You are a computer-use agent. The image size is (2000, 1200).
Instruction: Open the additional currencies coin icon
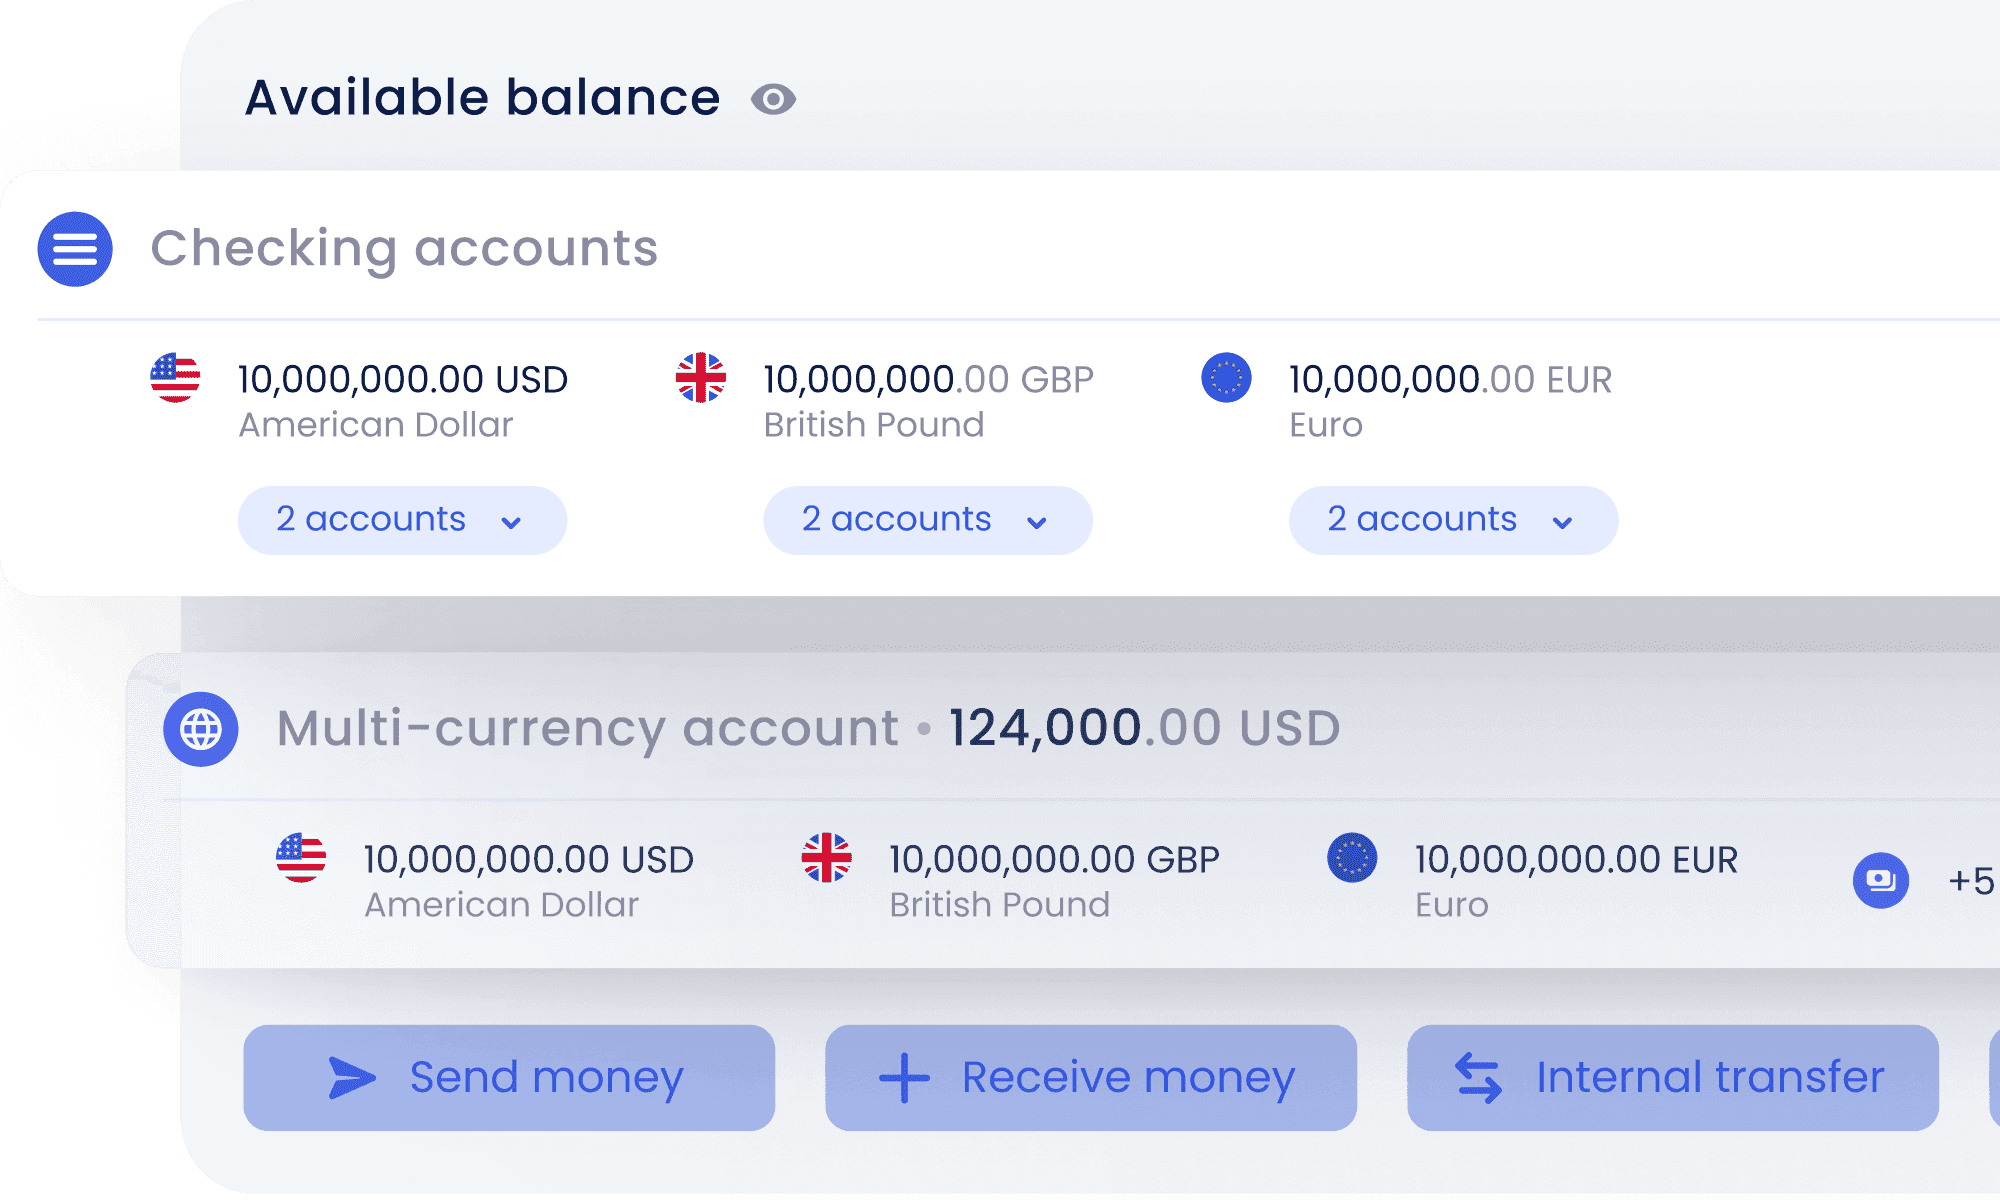(1881, 880)
